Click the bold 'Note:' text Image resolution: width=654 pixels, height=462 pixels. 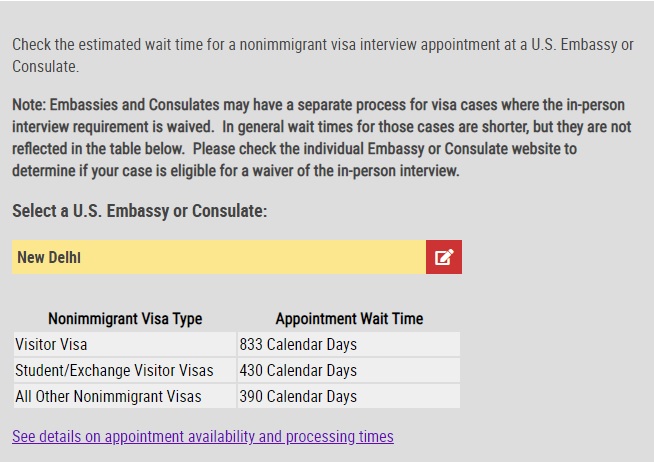click(32, 104)
